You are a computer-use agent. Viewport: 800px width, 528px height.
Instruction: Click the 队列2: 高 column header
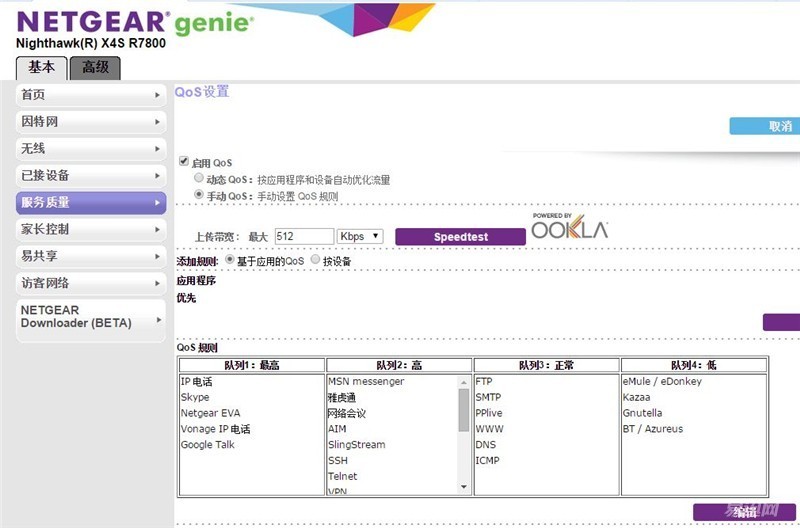pyautogui.click(x=399, y=365)
